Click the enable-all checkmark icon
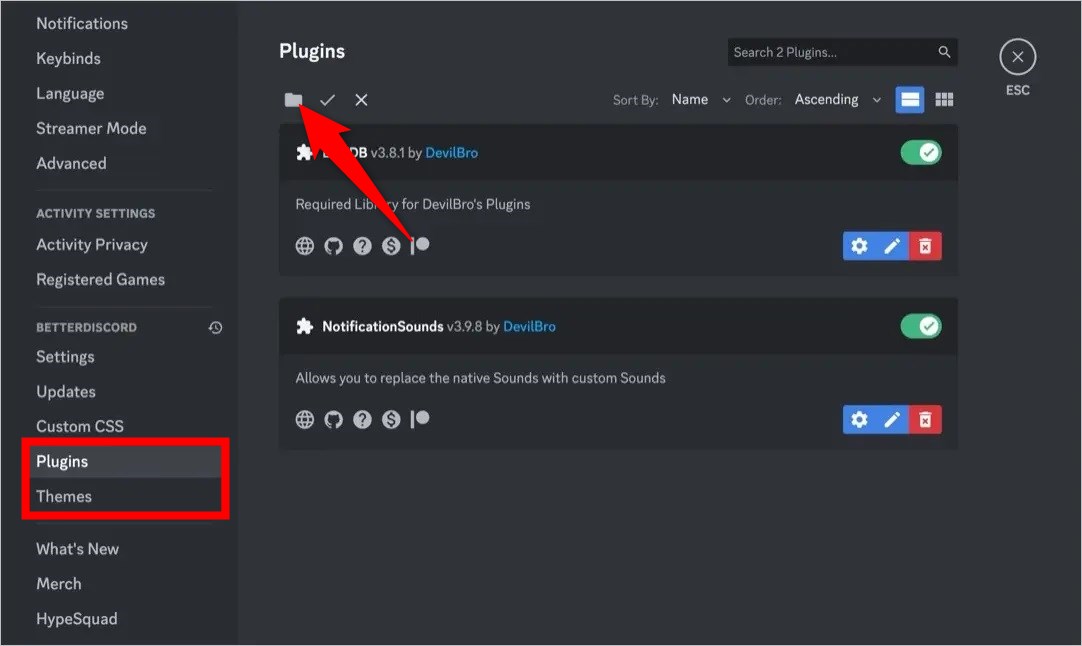This screenshot has height=646, width=1082. coord(327,100)
